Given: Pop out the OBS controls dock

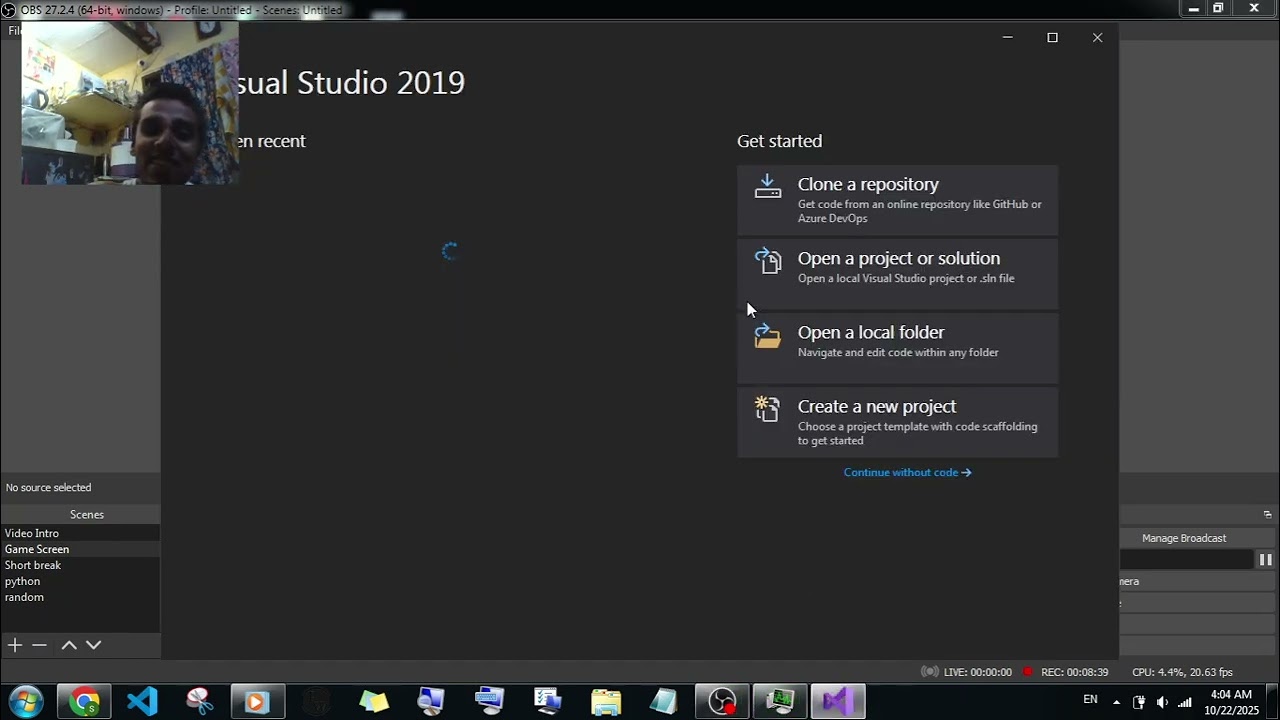Looking at the screenshot, I should pos(1267,514).
